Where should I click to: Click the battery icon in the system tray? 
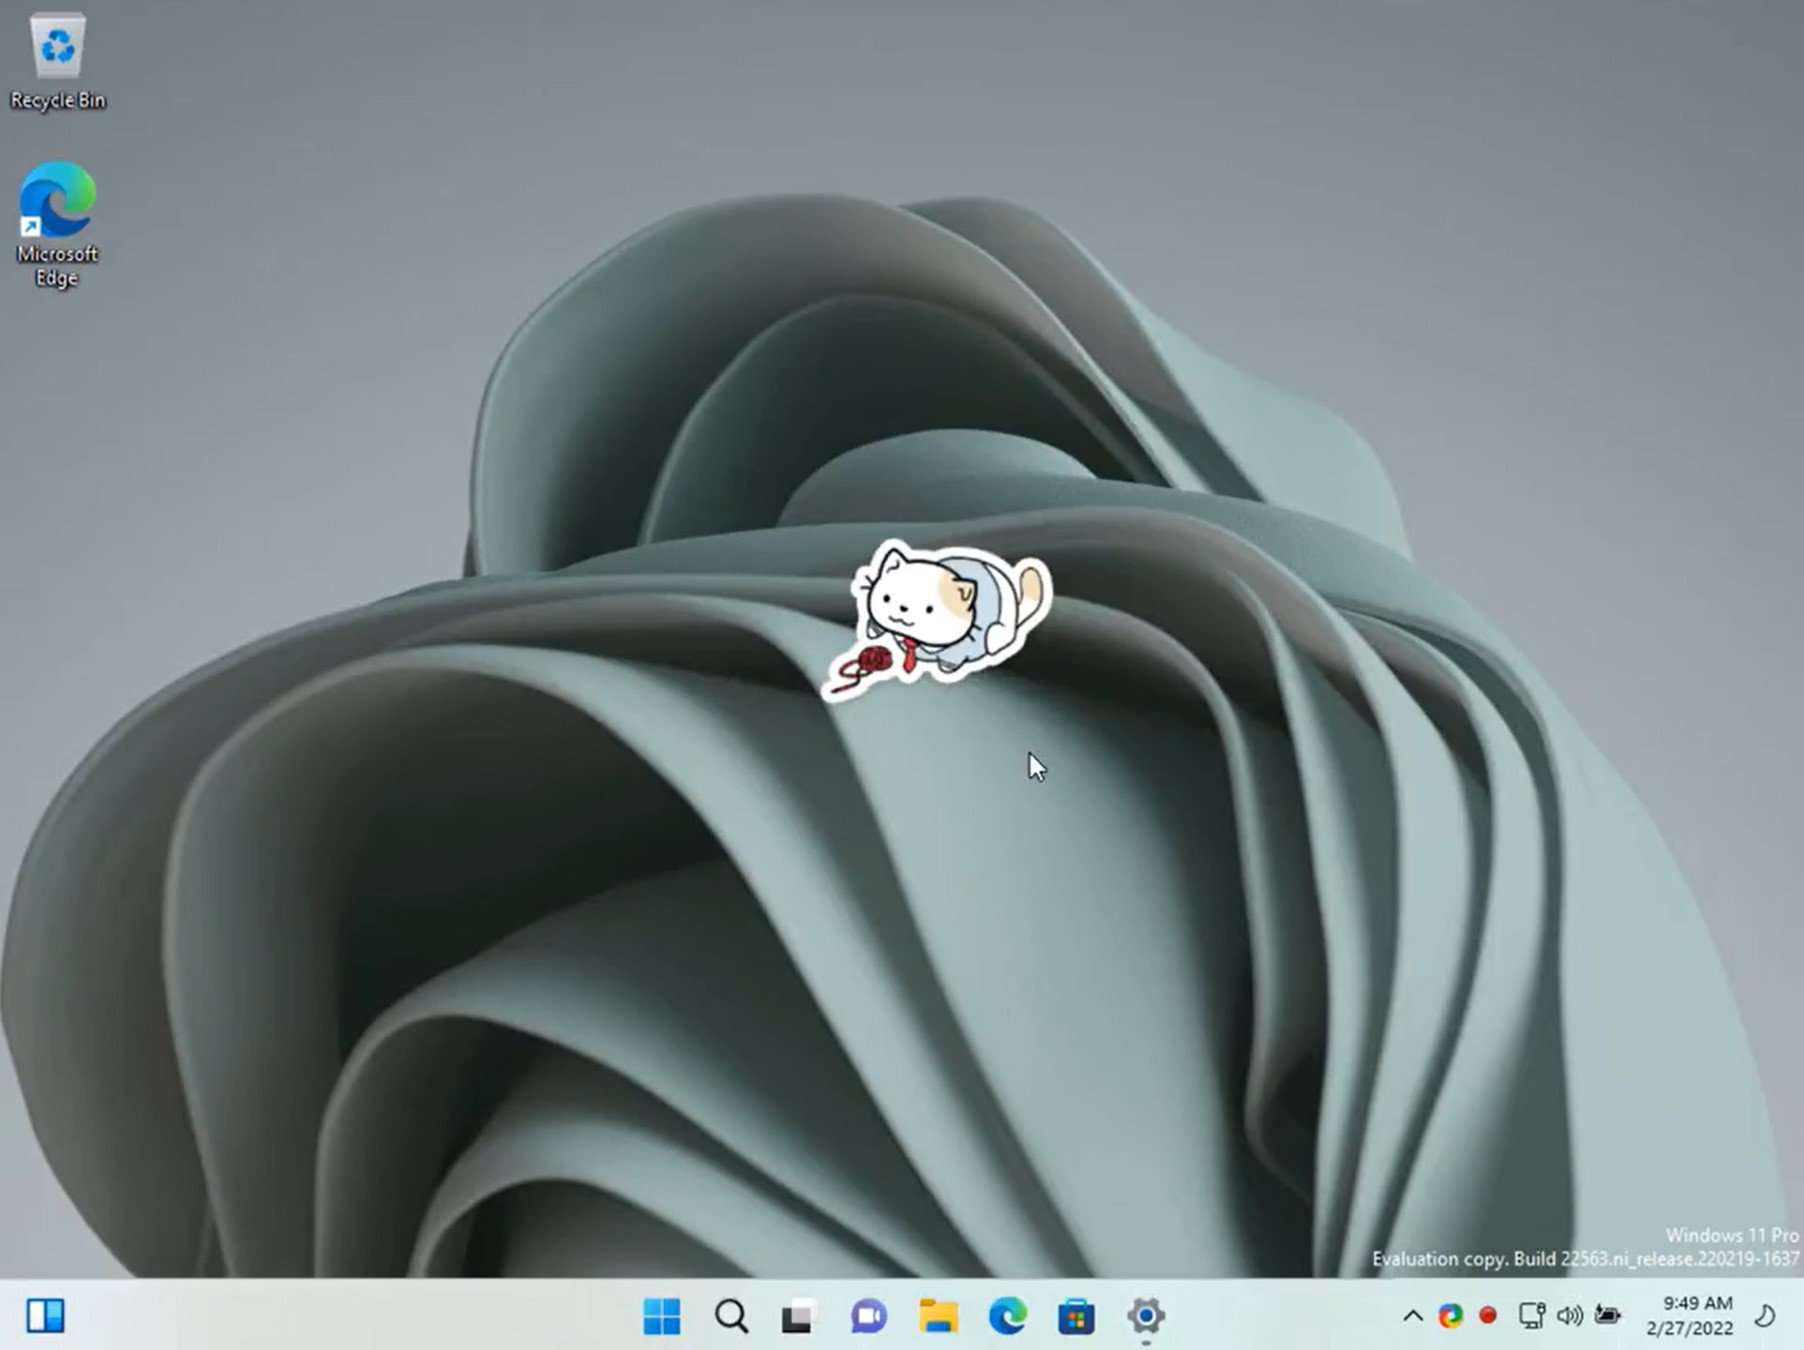(1608, 1316)
